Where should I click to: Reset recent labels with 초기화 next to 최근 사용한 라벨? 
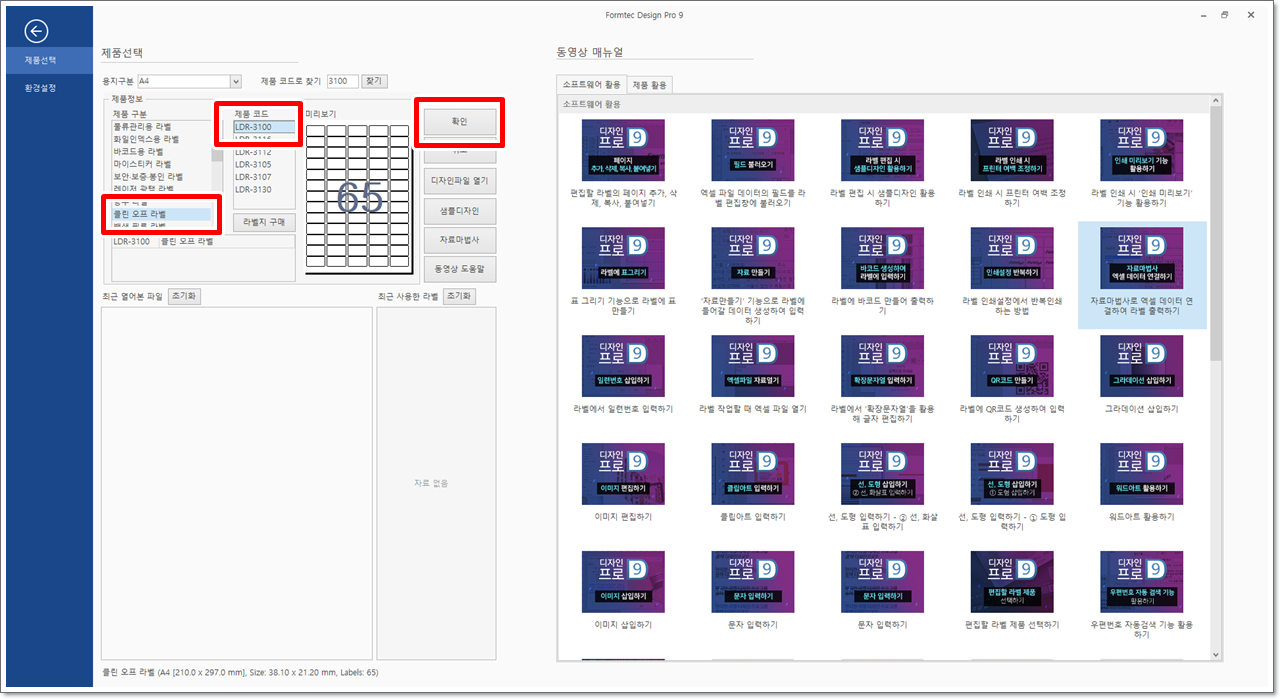(x=459, y=296)
